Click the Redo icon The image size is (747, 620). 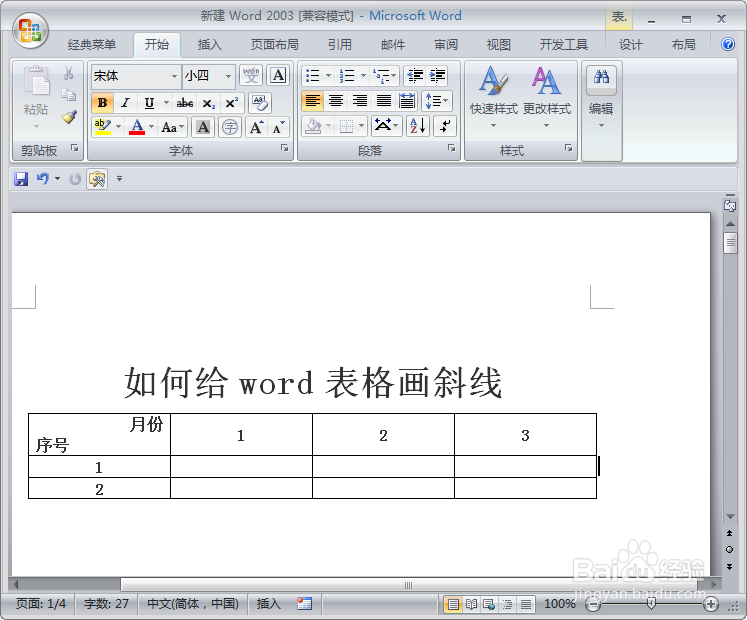[x=75, y=179]
